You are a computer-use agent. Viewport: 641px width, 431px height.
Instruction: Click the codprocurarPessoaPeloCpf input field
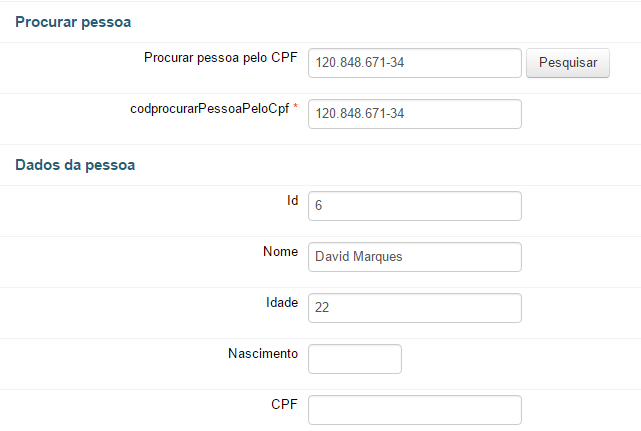(415, 114)
